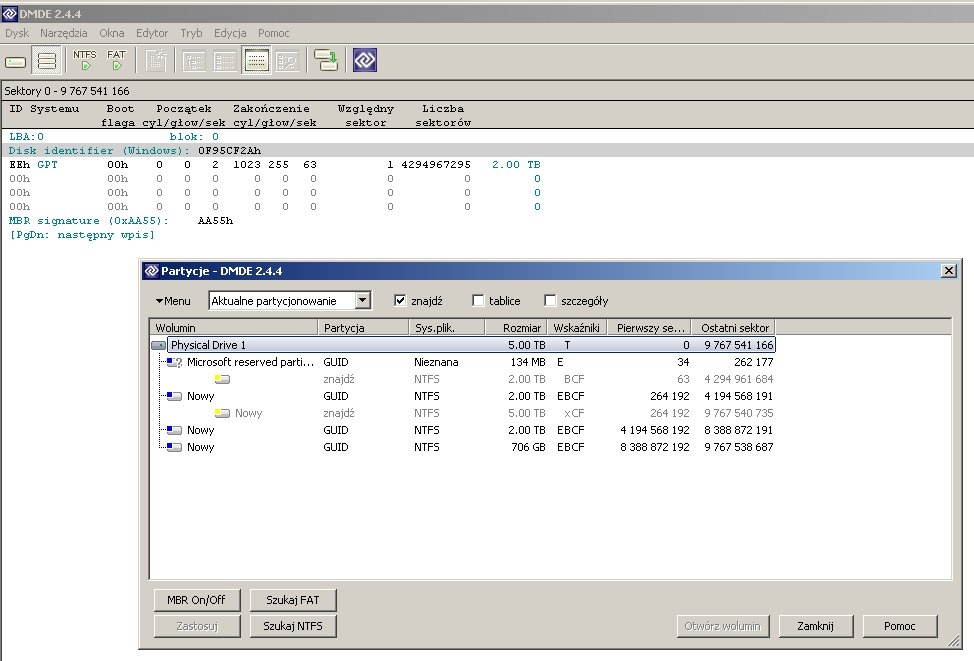Click the 'Otwórz wolumin' button

722,626
